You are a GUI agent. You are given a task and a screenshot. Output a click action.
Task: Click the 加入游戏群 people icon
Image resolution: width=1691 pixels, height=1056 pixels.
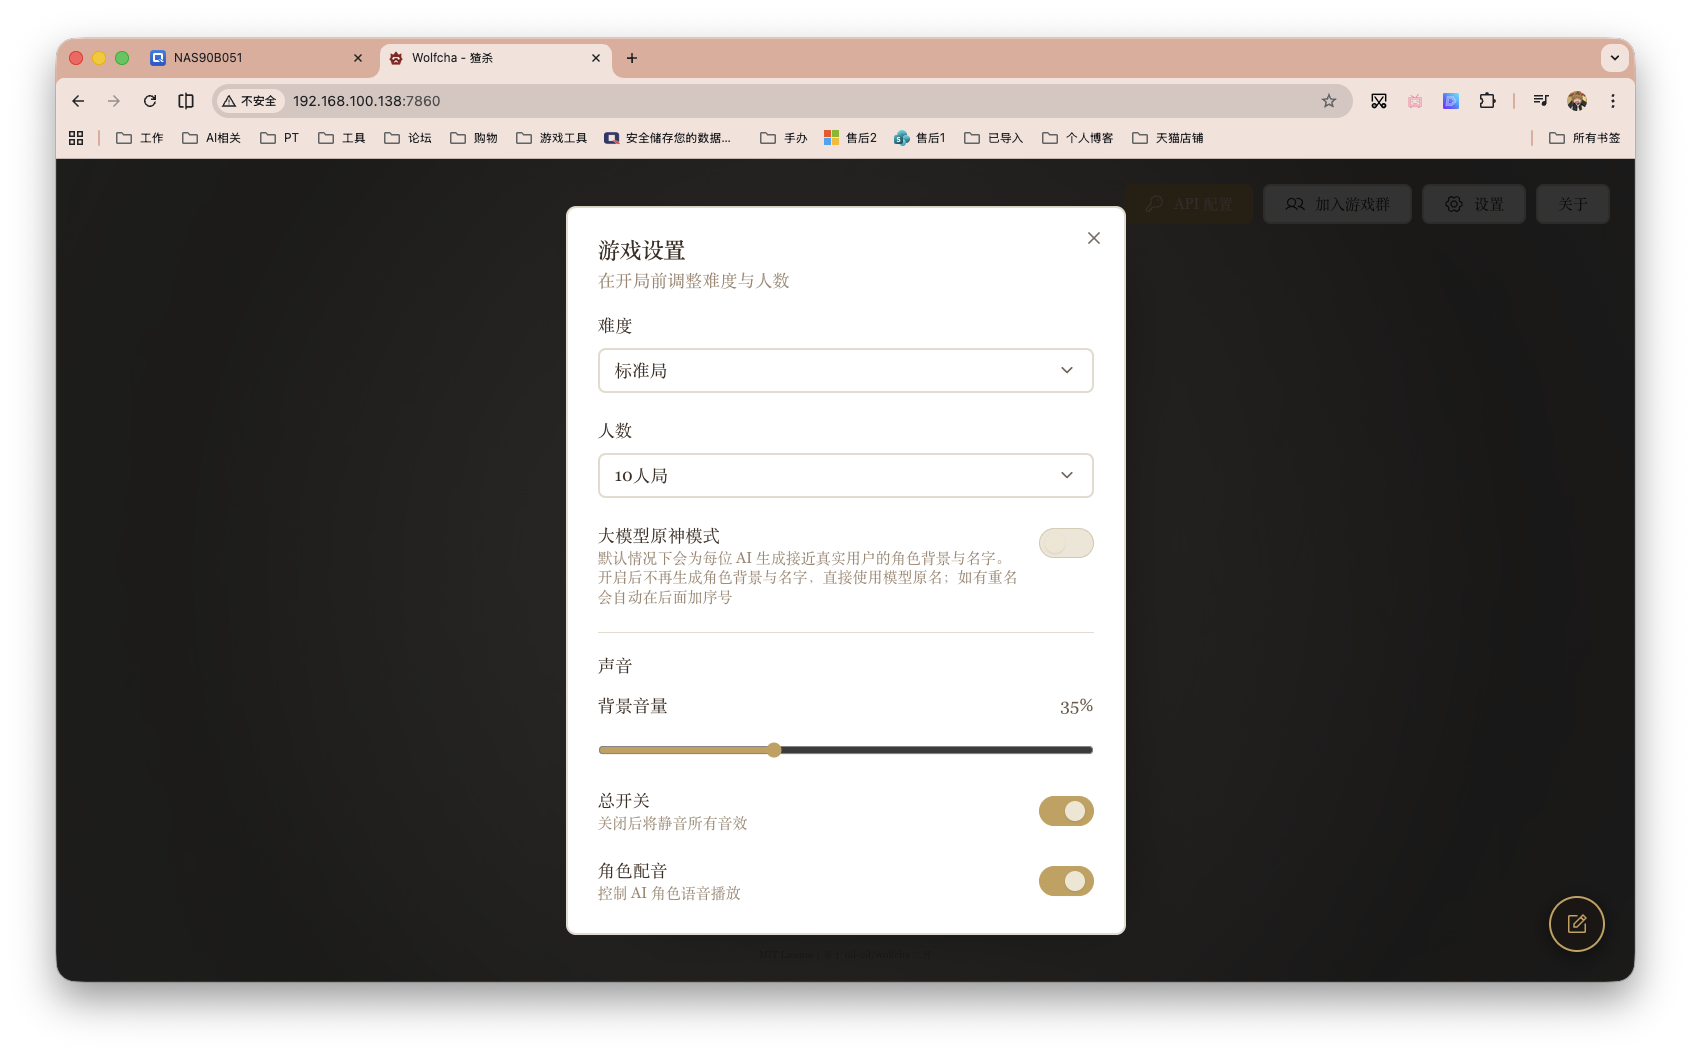pos(1295,204)
